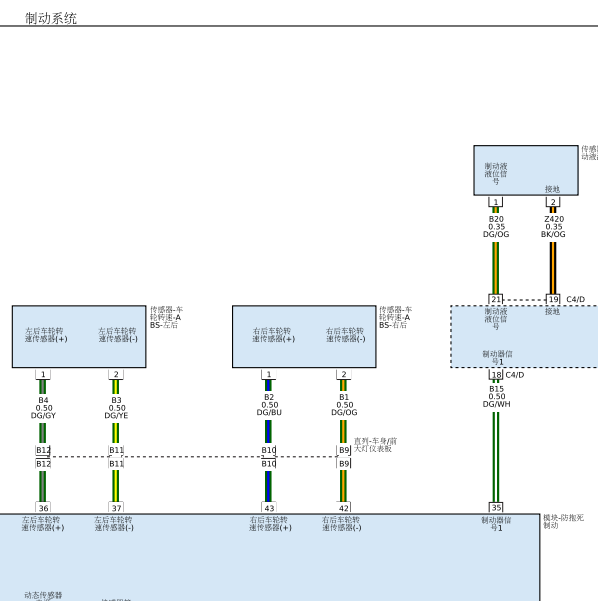The width and height of the screenshot is (598, 601).
Task: Click 右后车轮转速传感器(-) inside right rear sensor box
Action: 345,335
